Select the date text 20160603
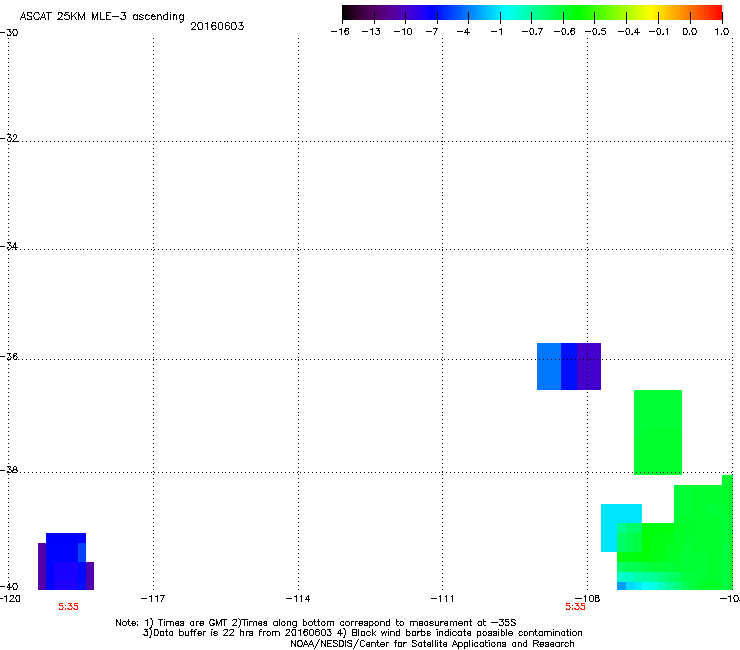The image size is (740, 650). [x=217, y=26]
